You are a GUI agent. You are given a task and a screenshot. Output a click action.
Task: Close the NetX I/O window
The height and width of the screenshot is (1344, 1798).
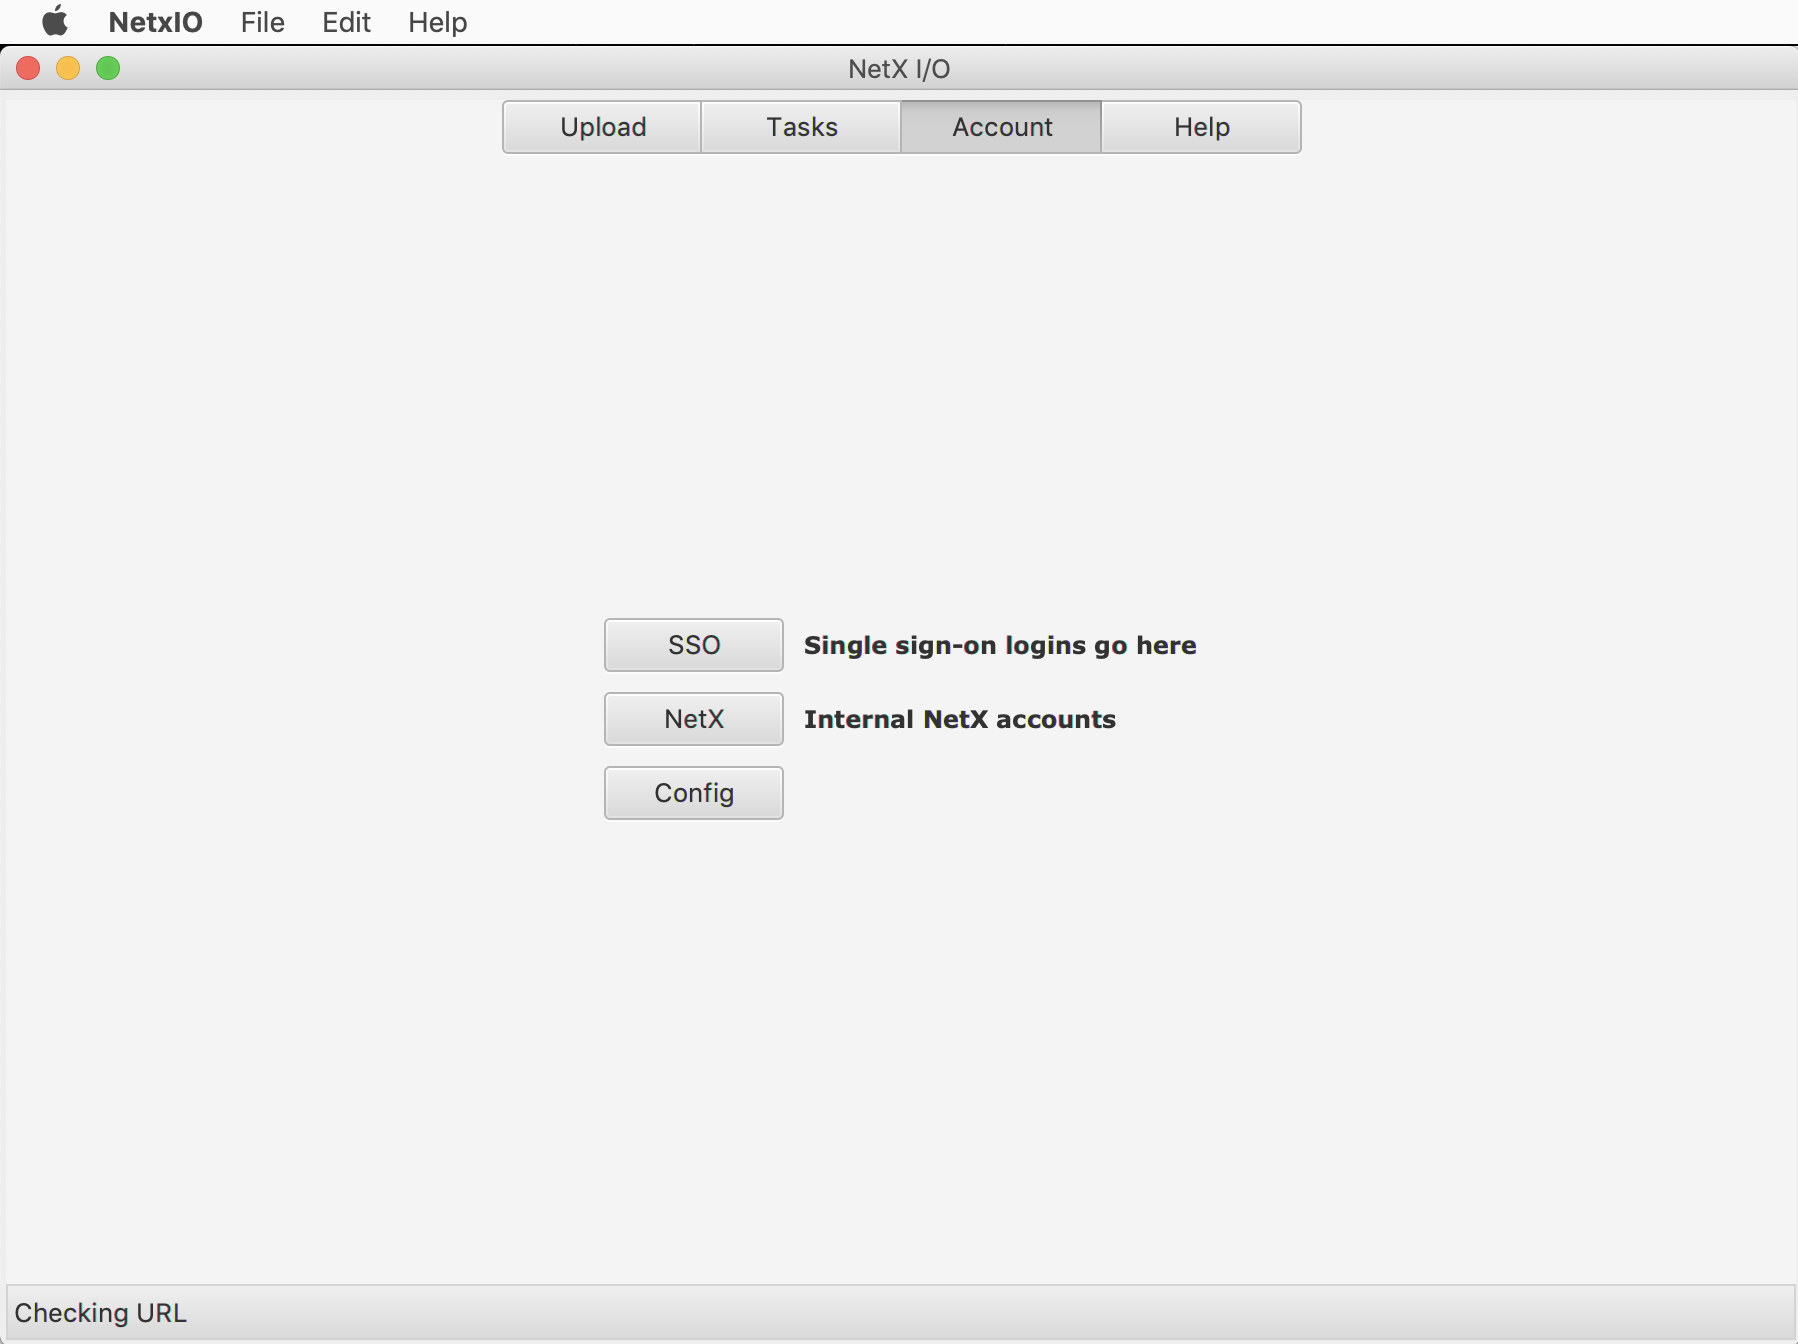point(28,68)
